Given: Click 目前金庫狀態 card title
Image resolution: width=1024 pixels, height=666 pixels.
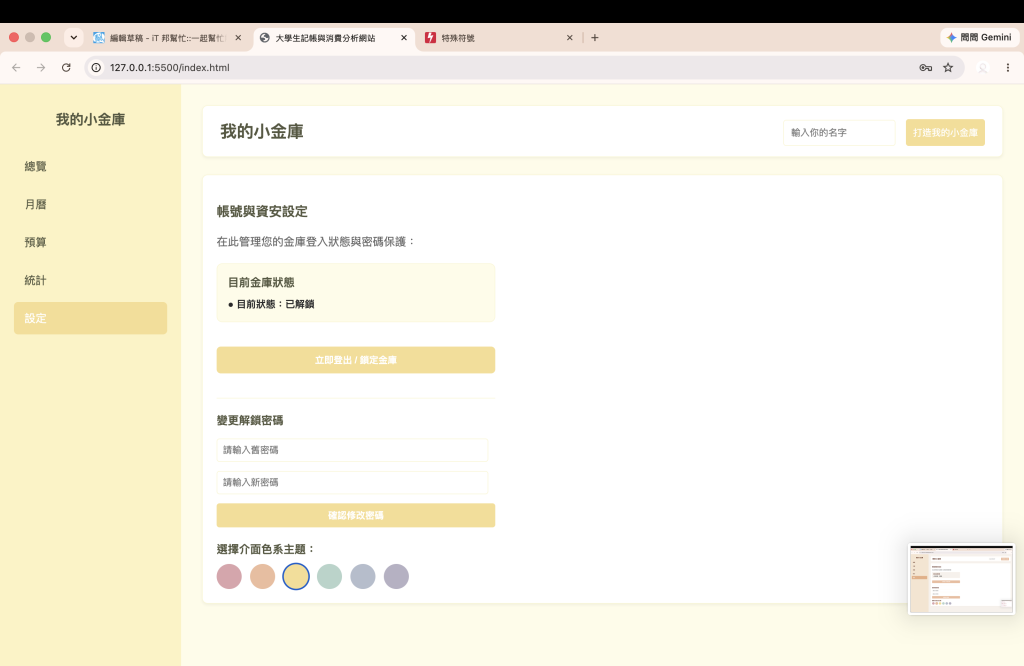Looking at the screenshot, I should pyautogui.click(x=261, y=283).
